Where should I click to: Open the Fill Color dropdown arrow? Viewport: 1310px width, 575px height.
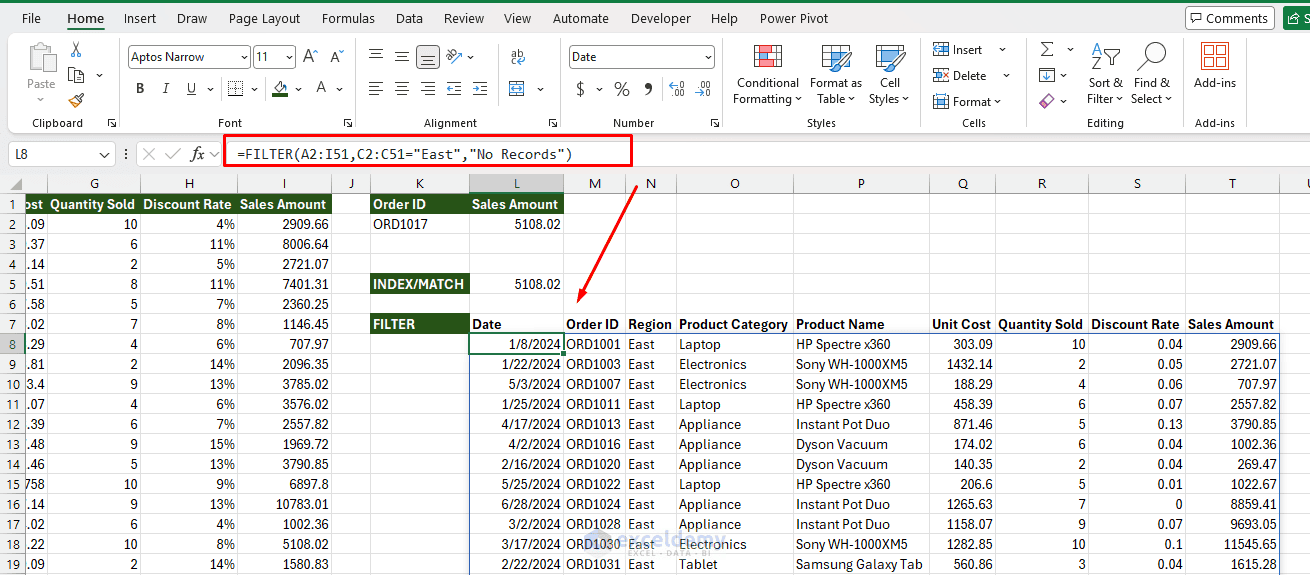coord(299,89)
